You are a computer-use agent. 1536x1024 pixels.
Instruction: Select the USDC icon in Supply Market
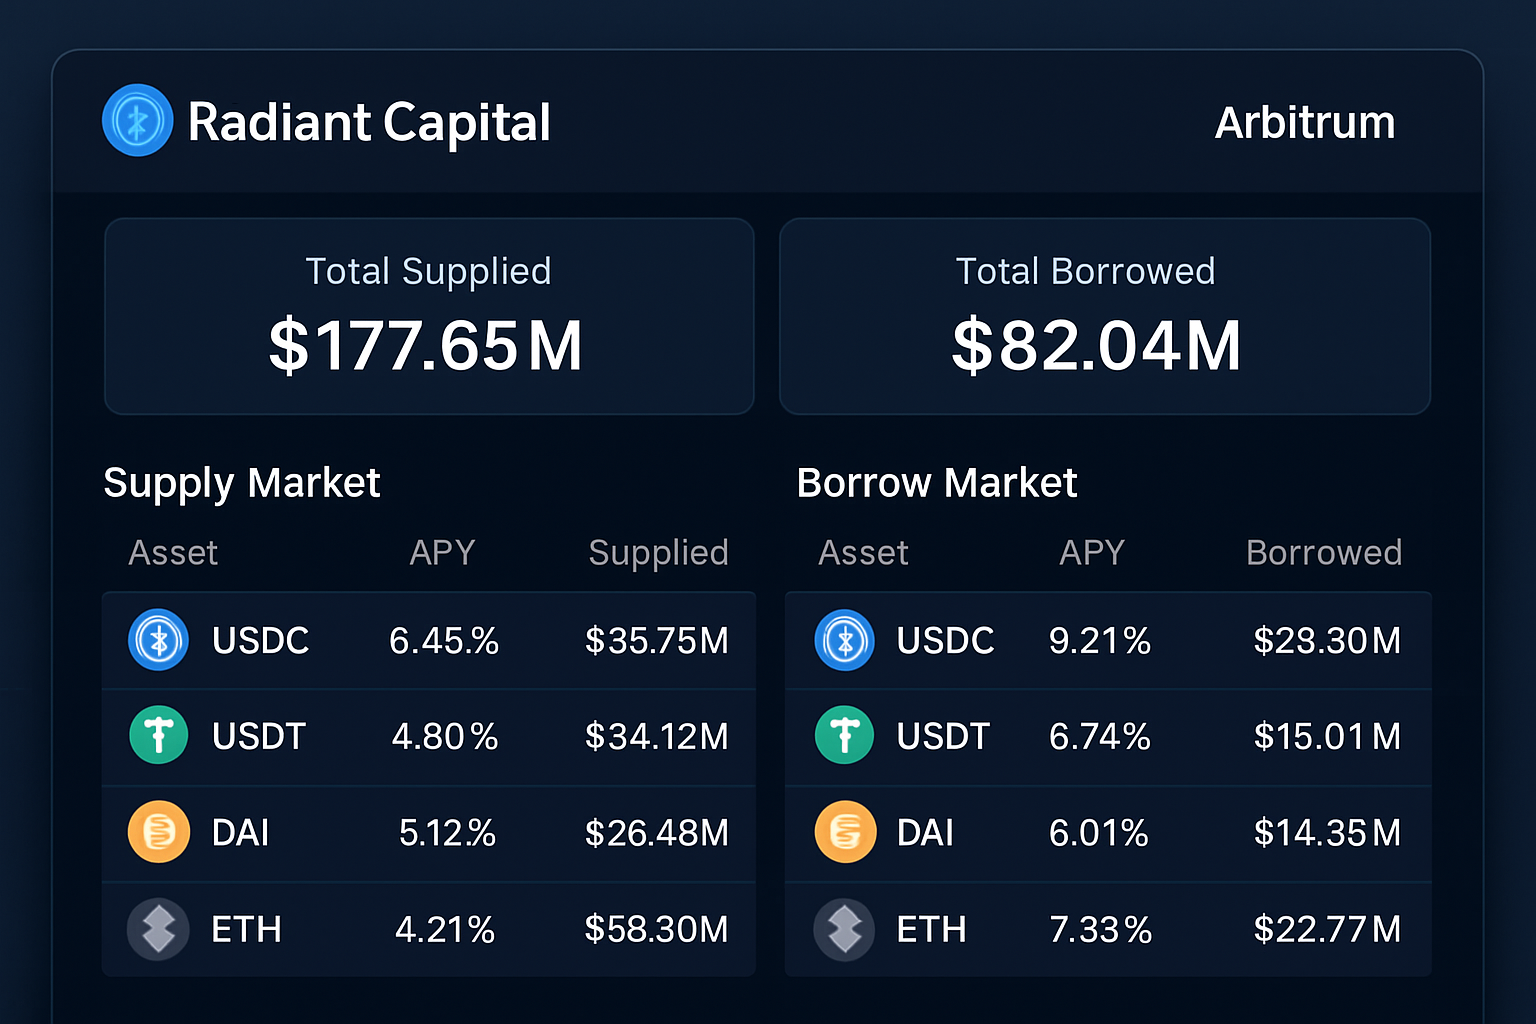coord(158,640)
